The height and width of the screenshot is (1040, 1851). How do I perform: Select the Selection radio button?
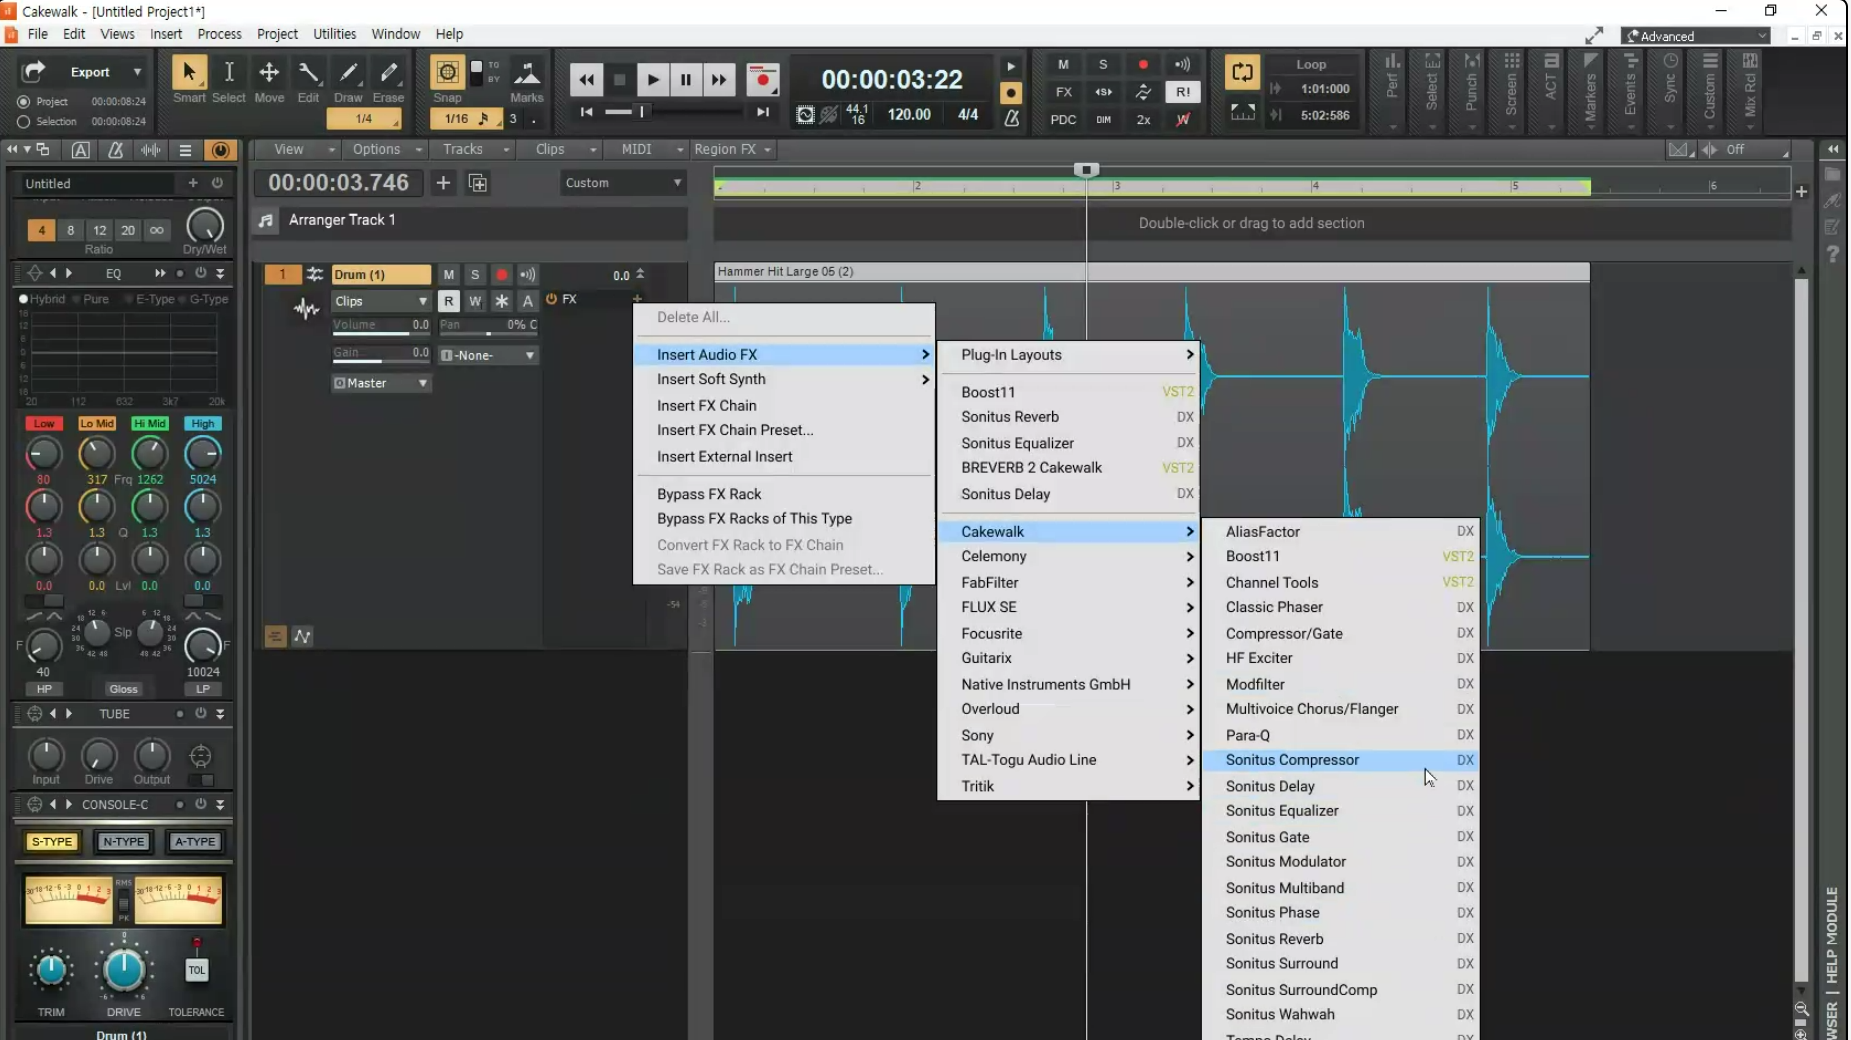pos(24,122)
